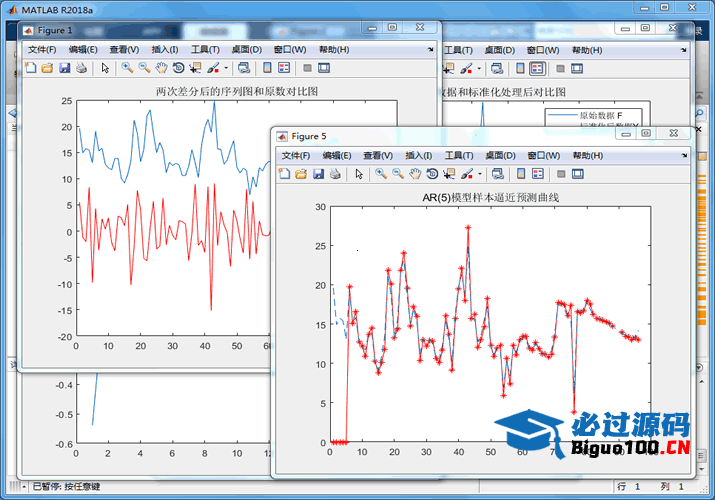This screenshot has height=500, width=715.
Task: Select Zoom In tool in Figure 5
Action: (381, 174)
